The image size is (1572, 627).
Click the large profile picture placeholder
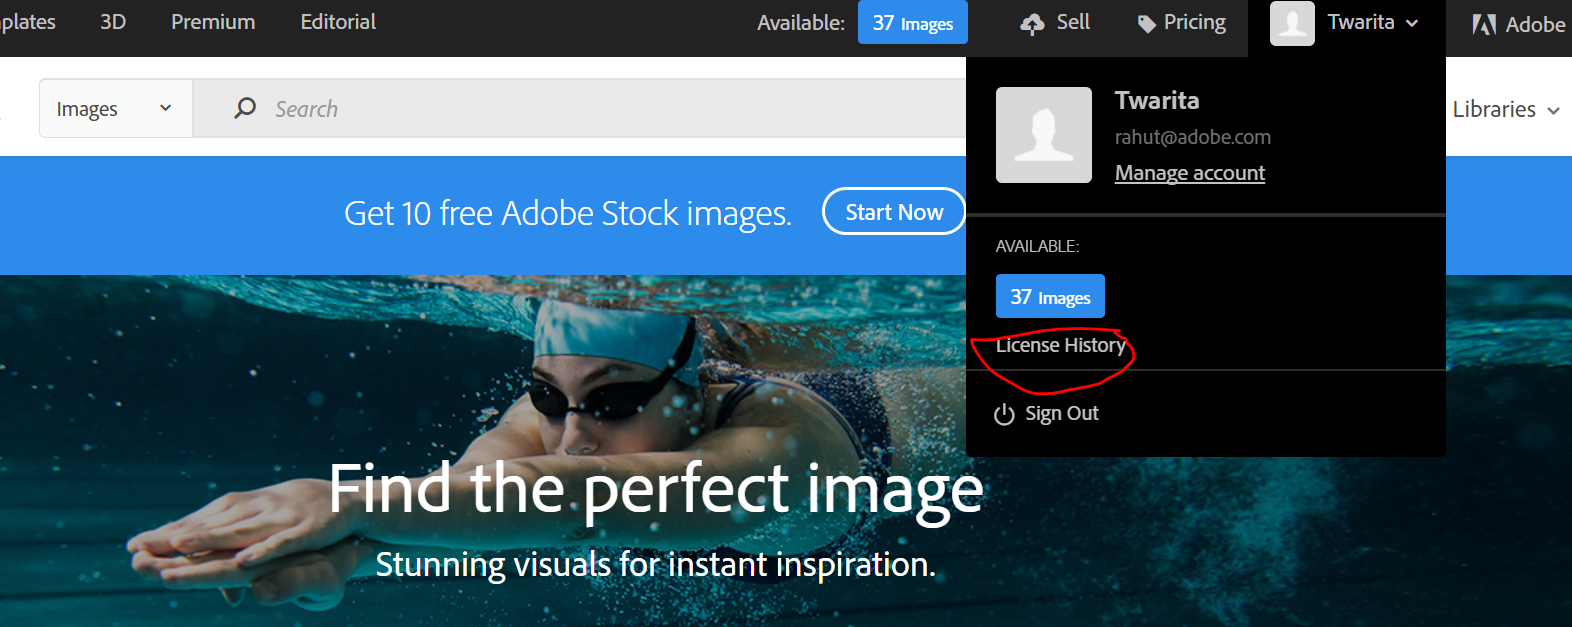(x=1044, y=135)
